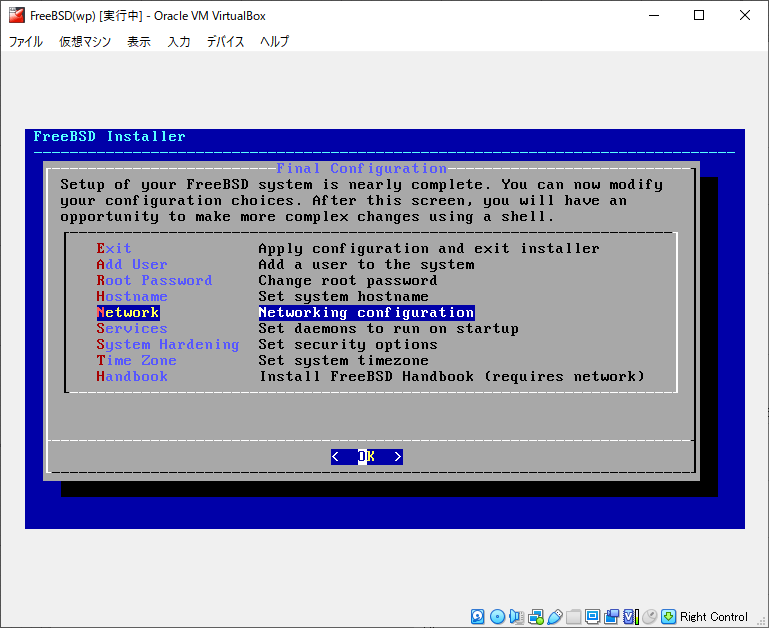Click the hard disk activity status icon
This screenshot has height=628, width=769.
[478, 617]
